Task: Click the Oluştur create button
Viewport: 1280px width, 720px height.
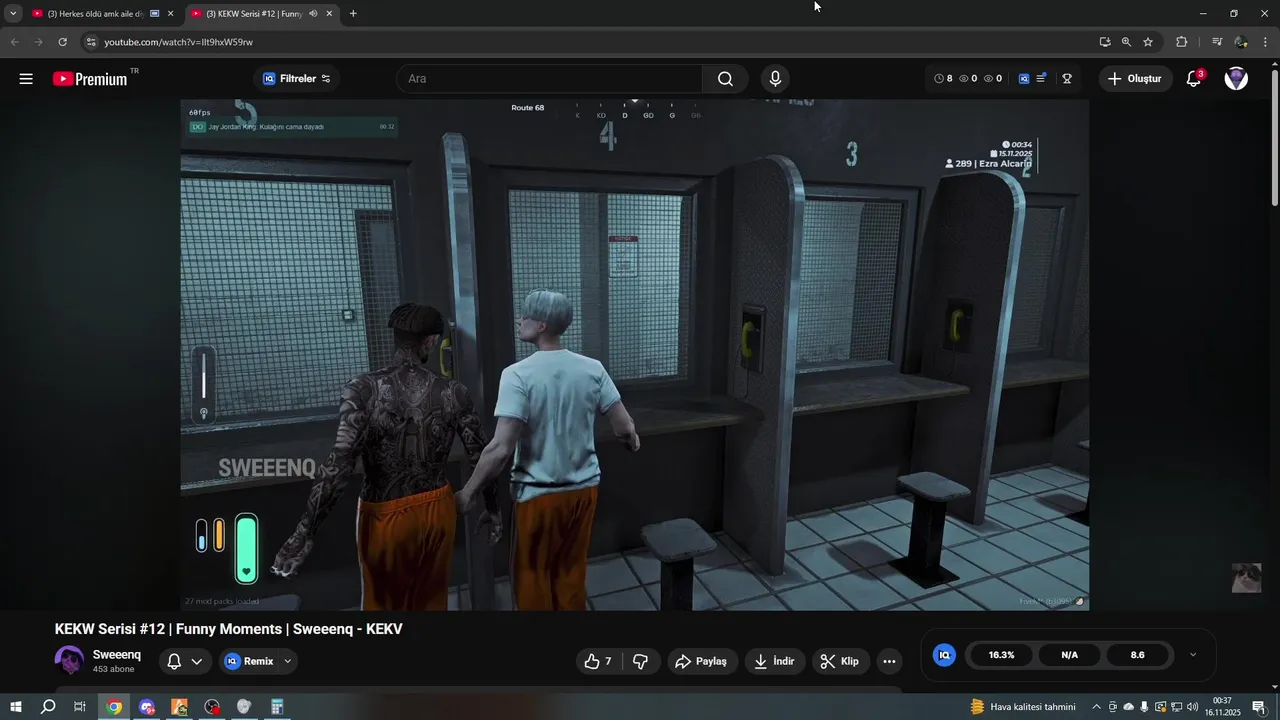Action: [x=1135, y=79]
